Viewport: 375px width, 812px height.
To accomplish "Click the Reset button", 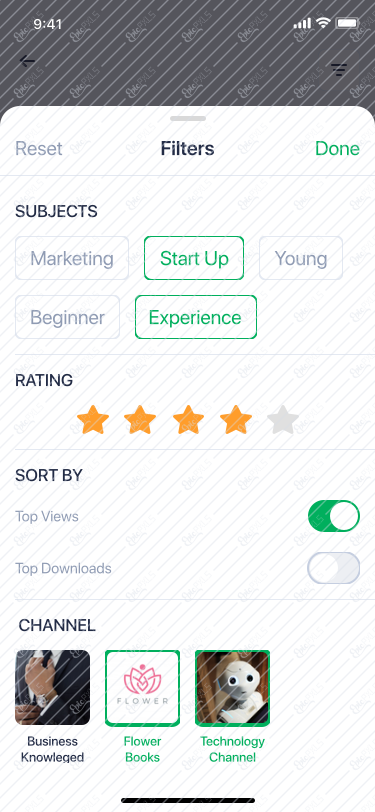I will pyautogui.click(x=39, y=149).
